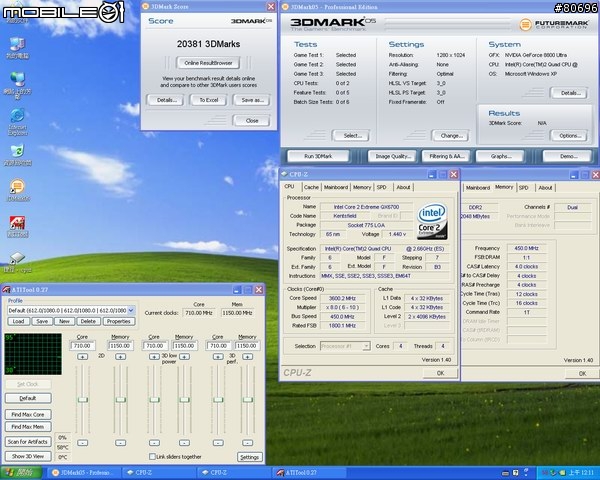Screen dimensions: 600x480
Task: Decrease 3D low power Memory clock minus button
Action: tap(184, 443)
